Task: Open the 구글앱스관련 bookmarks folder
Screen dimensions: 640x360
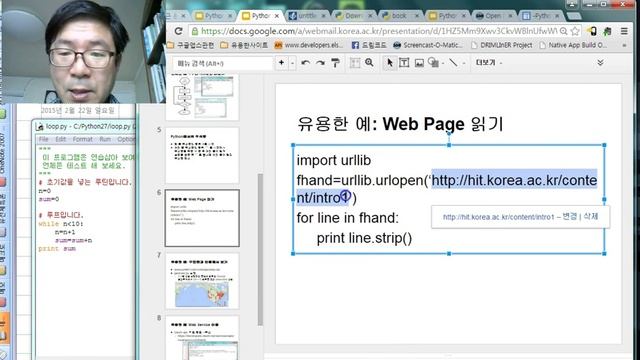Action: point(191,45)
